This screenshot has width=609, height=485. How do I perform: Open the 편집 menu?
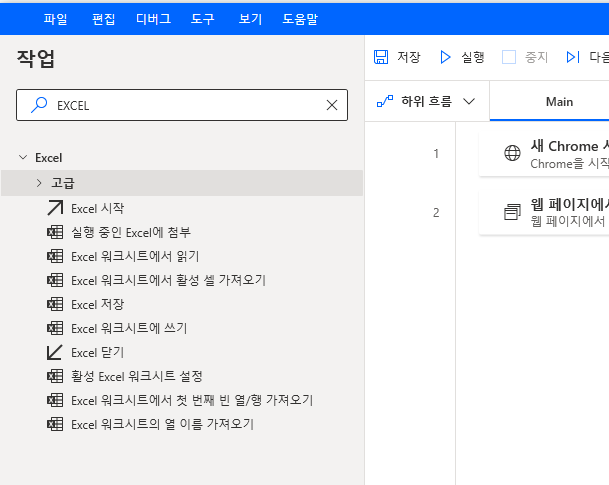[x=103, y=19]
